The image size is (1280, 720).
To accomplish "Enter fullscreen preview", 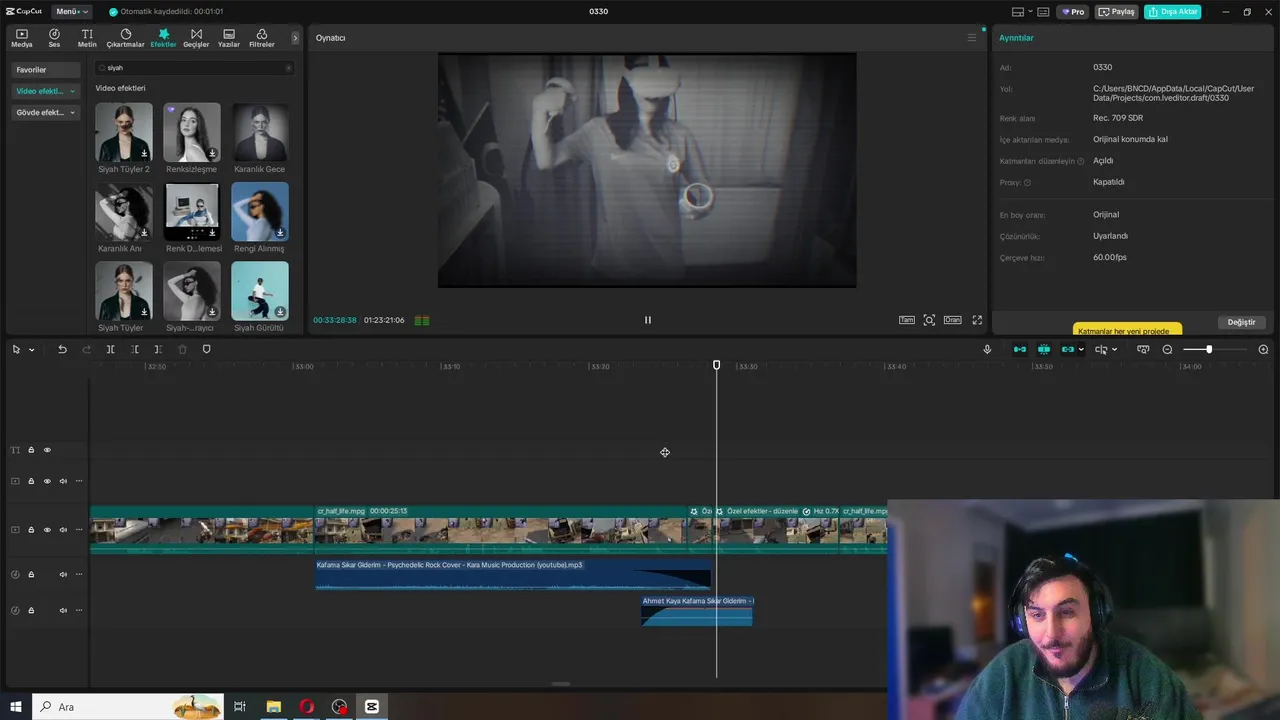I will (x=977, y=320).
